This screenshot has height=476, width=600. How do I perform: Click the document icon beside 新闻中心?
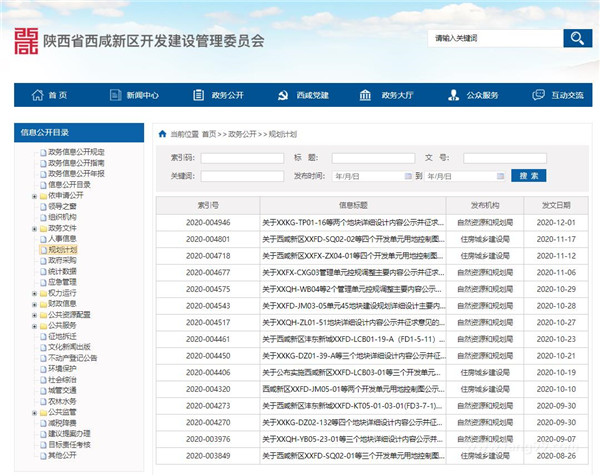pyautogui.click(x=115, y=95)
